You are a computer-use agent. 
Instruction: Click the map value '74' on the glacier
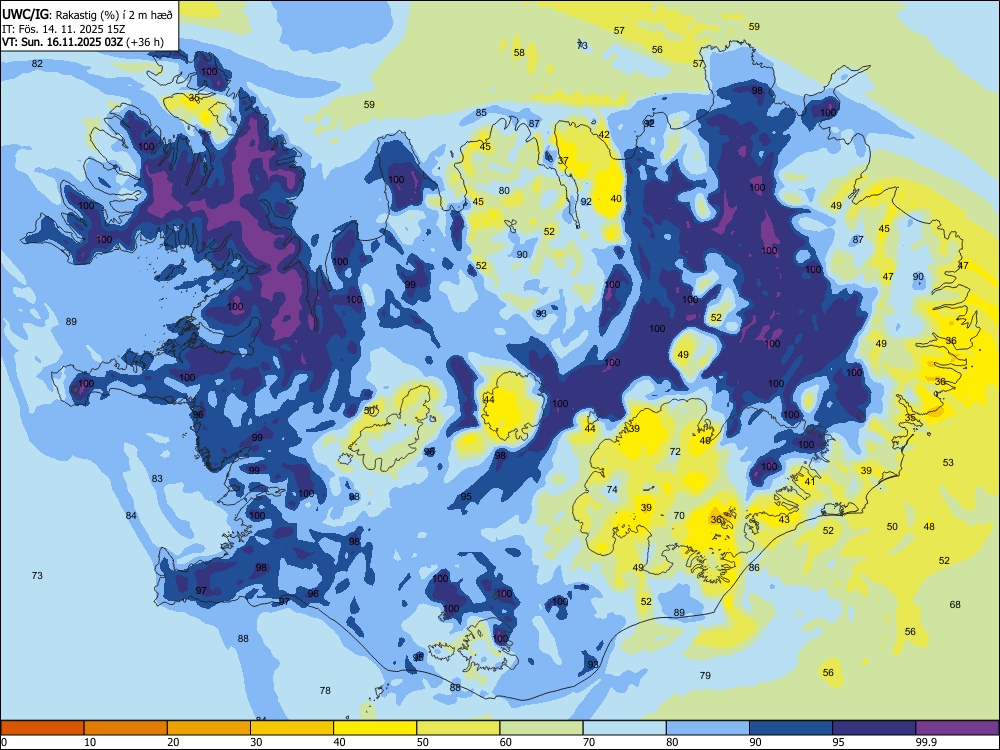612,490
